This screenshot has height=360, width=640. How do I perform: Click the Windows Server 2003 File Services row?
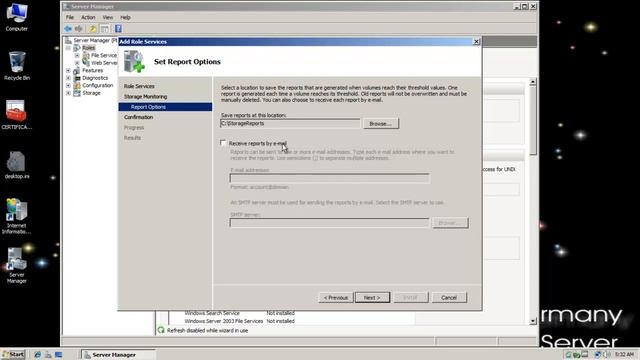pyautogui.click(x=224, y=321)
